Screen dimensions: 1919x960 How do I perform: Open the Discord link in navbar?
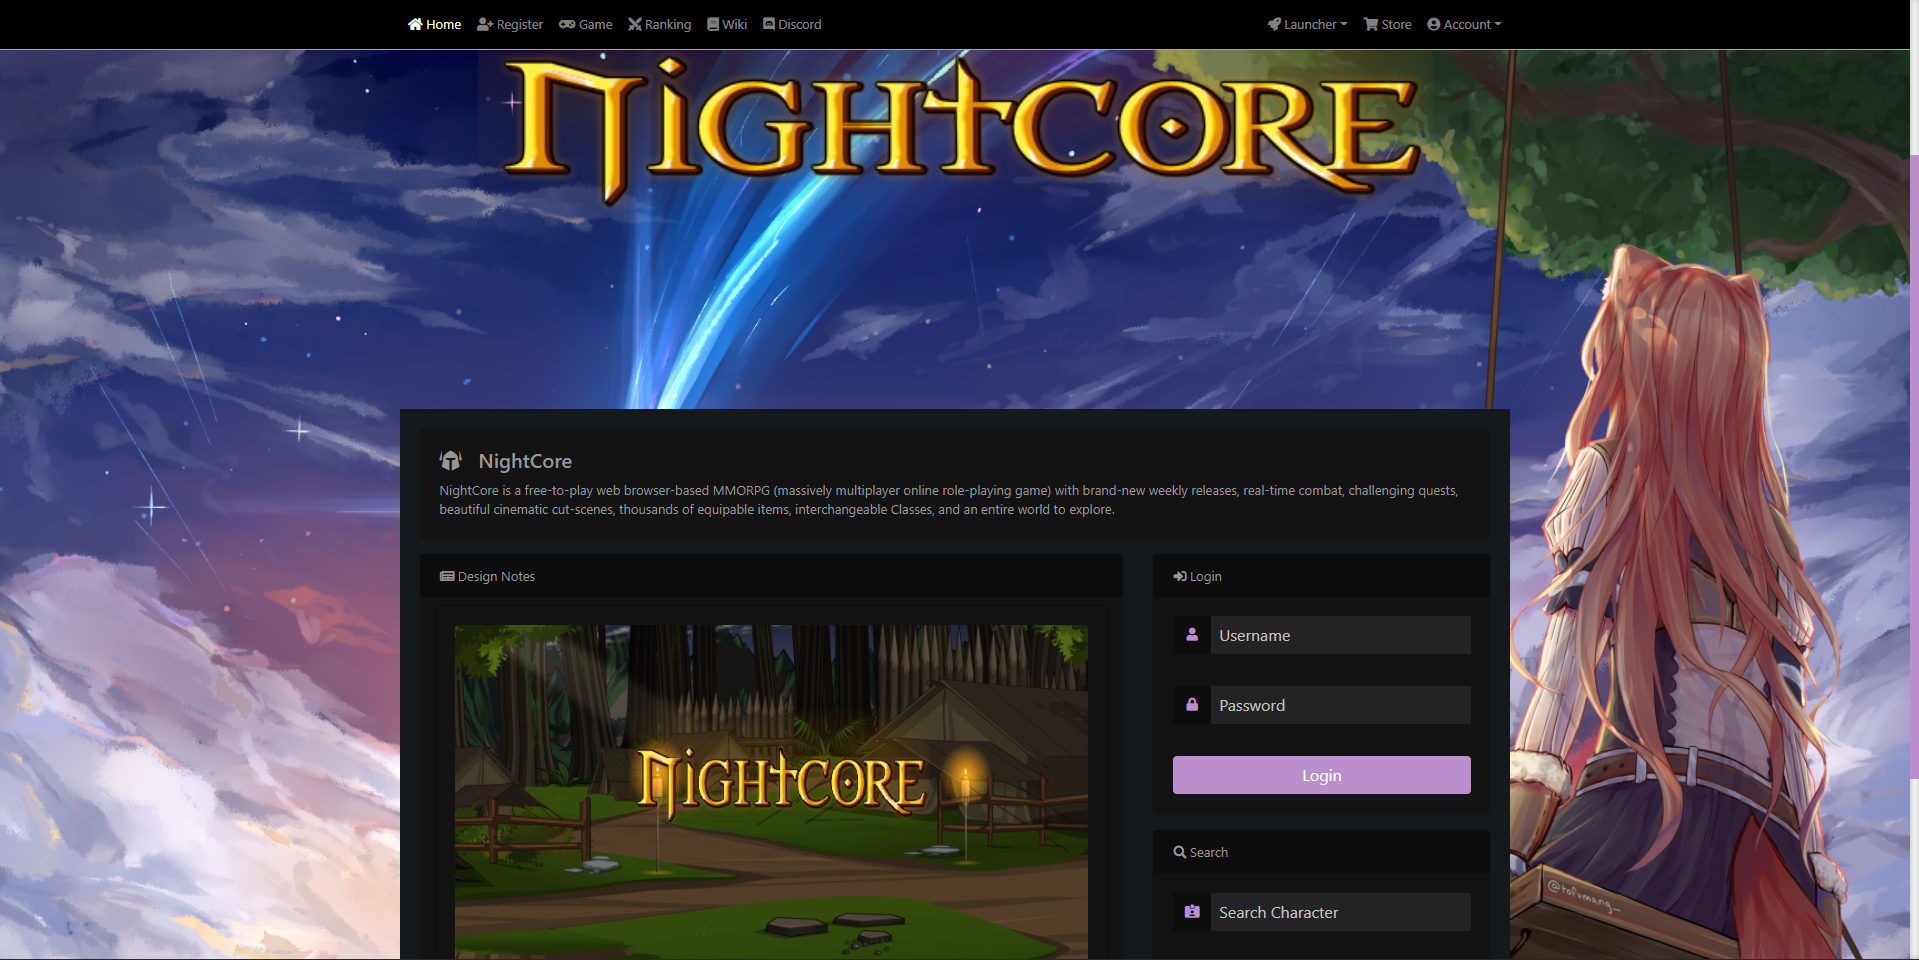click(x=792, y=24)
